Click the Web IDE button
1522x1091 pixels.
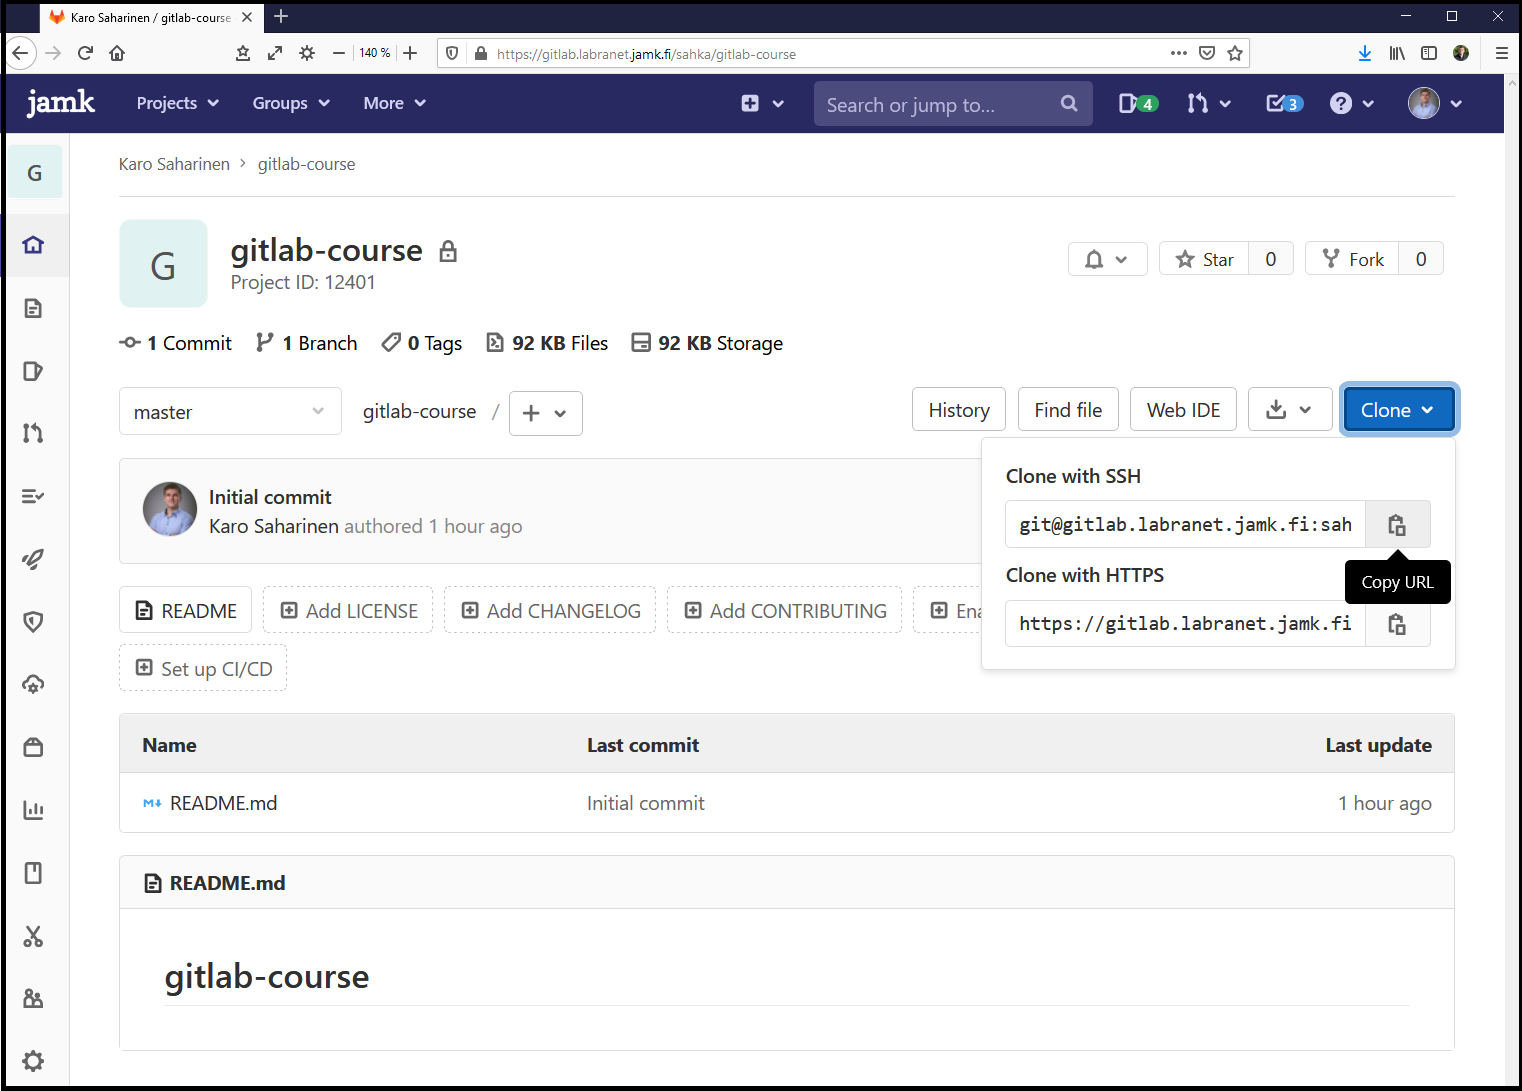click(x=1183, y=410)
